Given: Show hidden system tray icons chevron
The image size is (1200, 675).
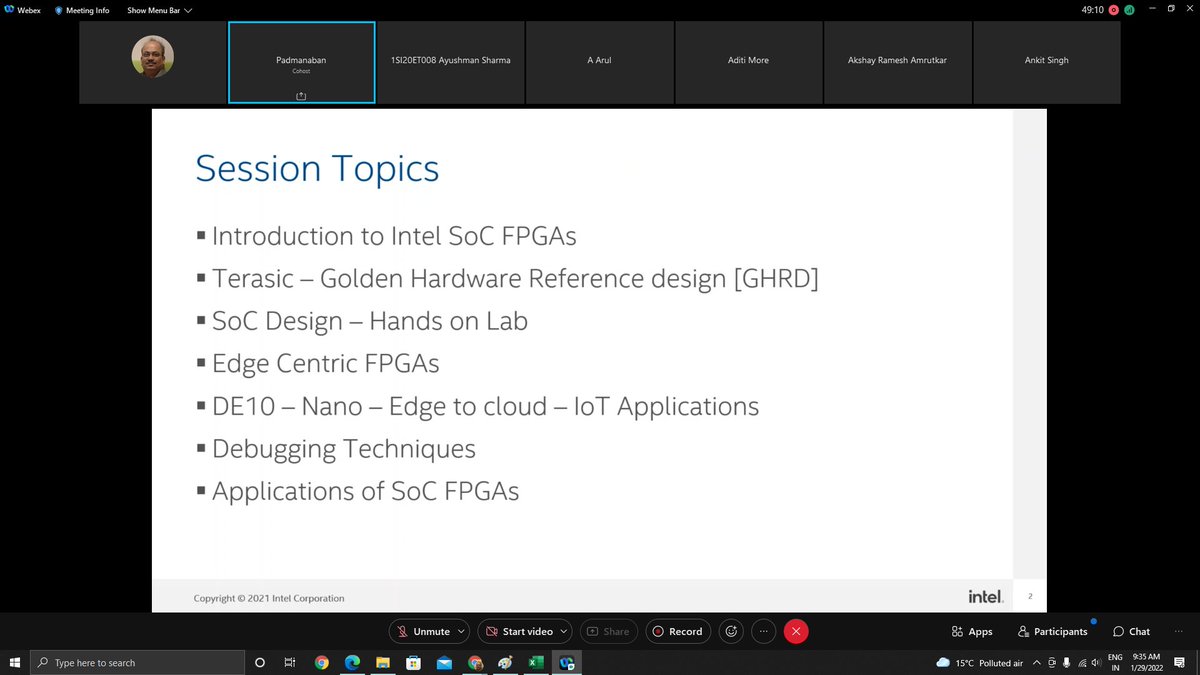Looking at the screenshot, I should pyautogui.click(x=1038, y=662).
